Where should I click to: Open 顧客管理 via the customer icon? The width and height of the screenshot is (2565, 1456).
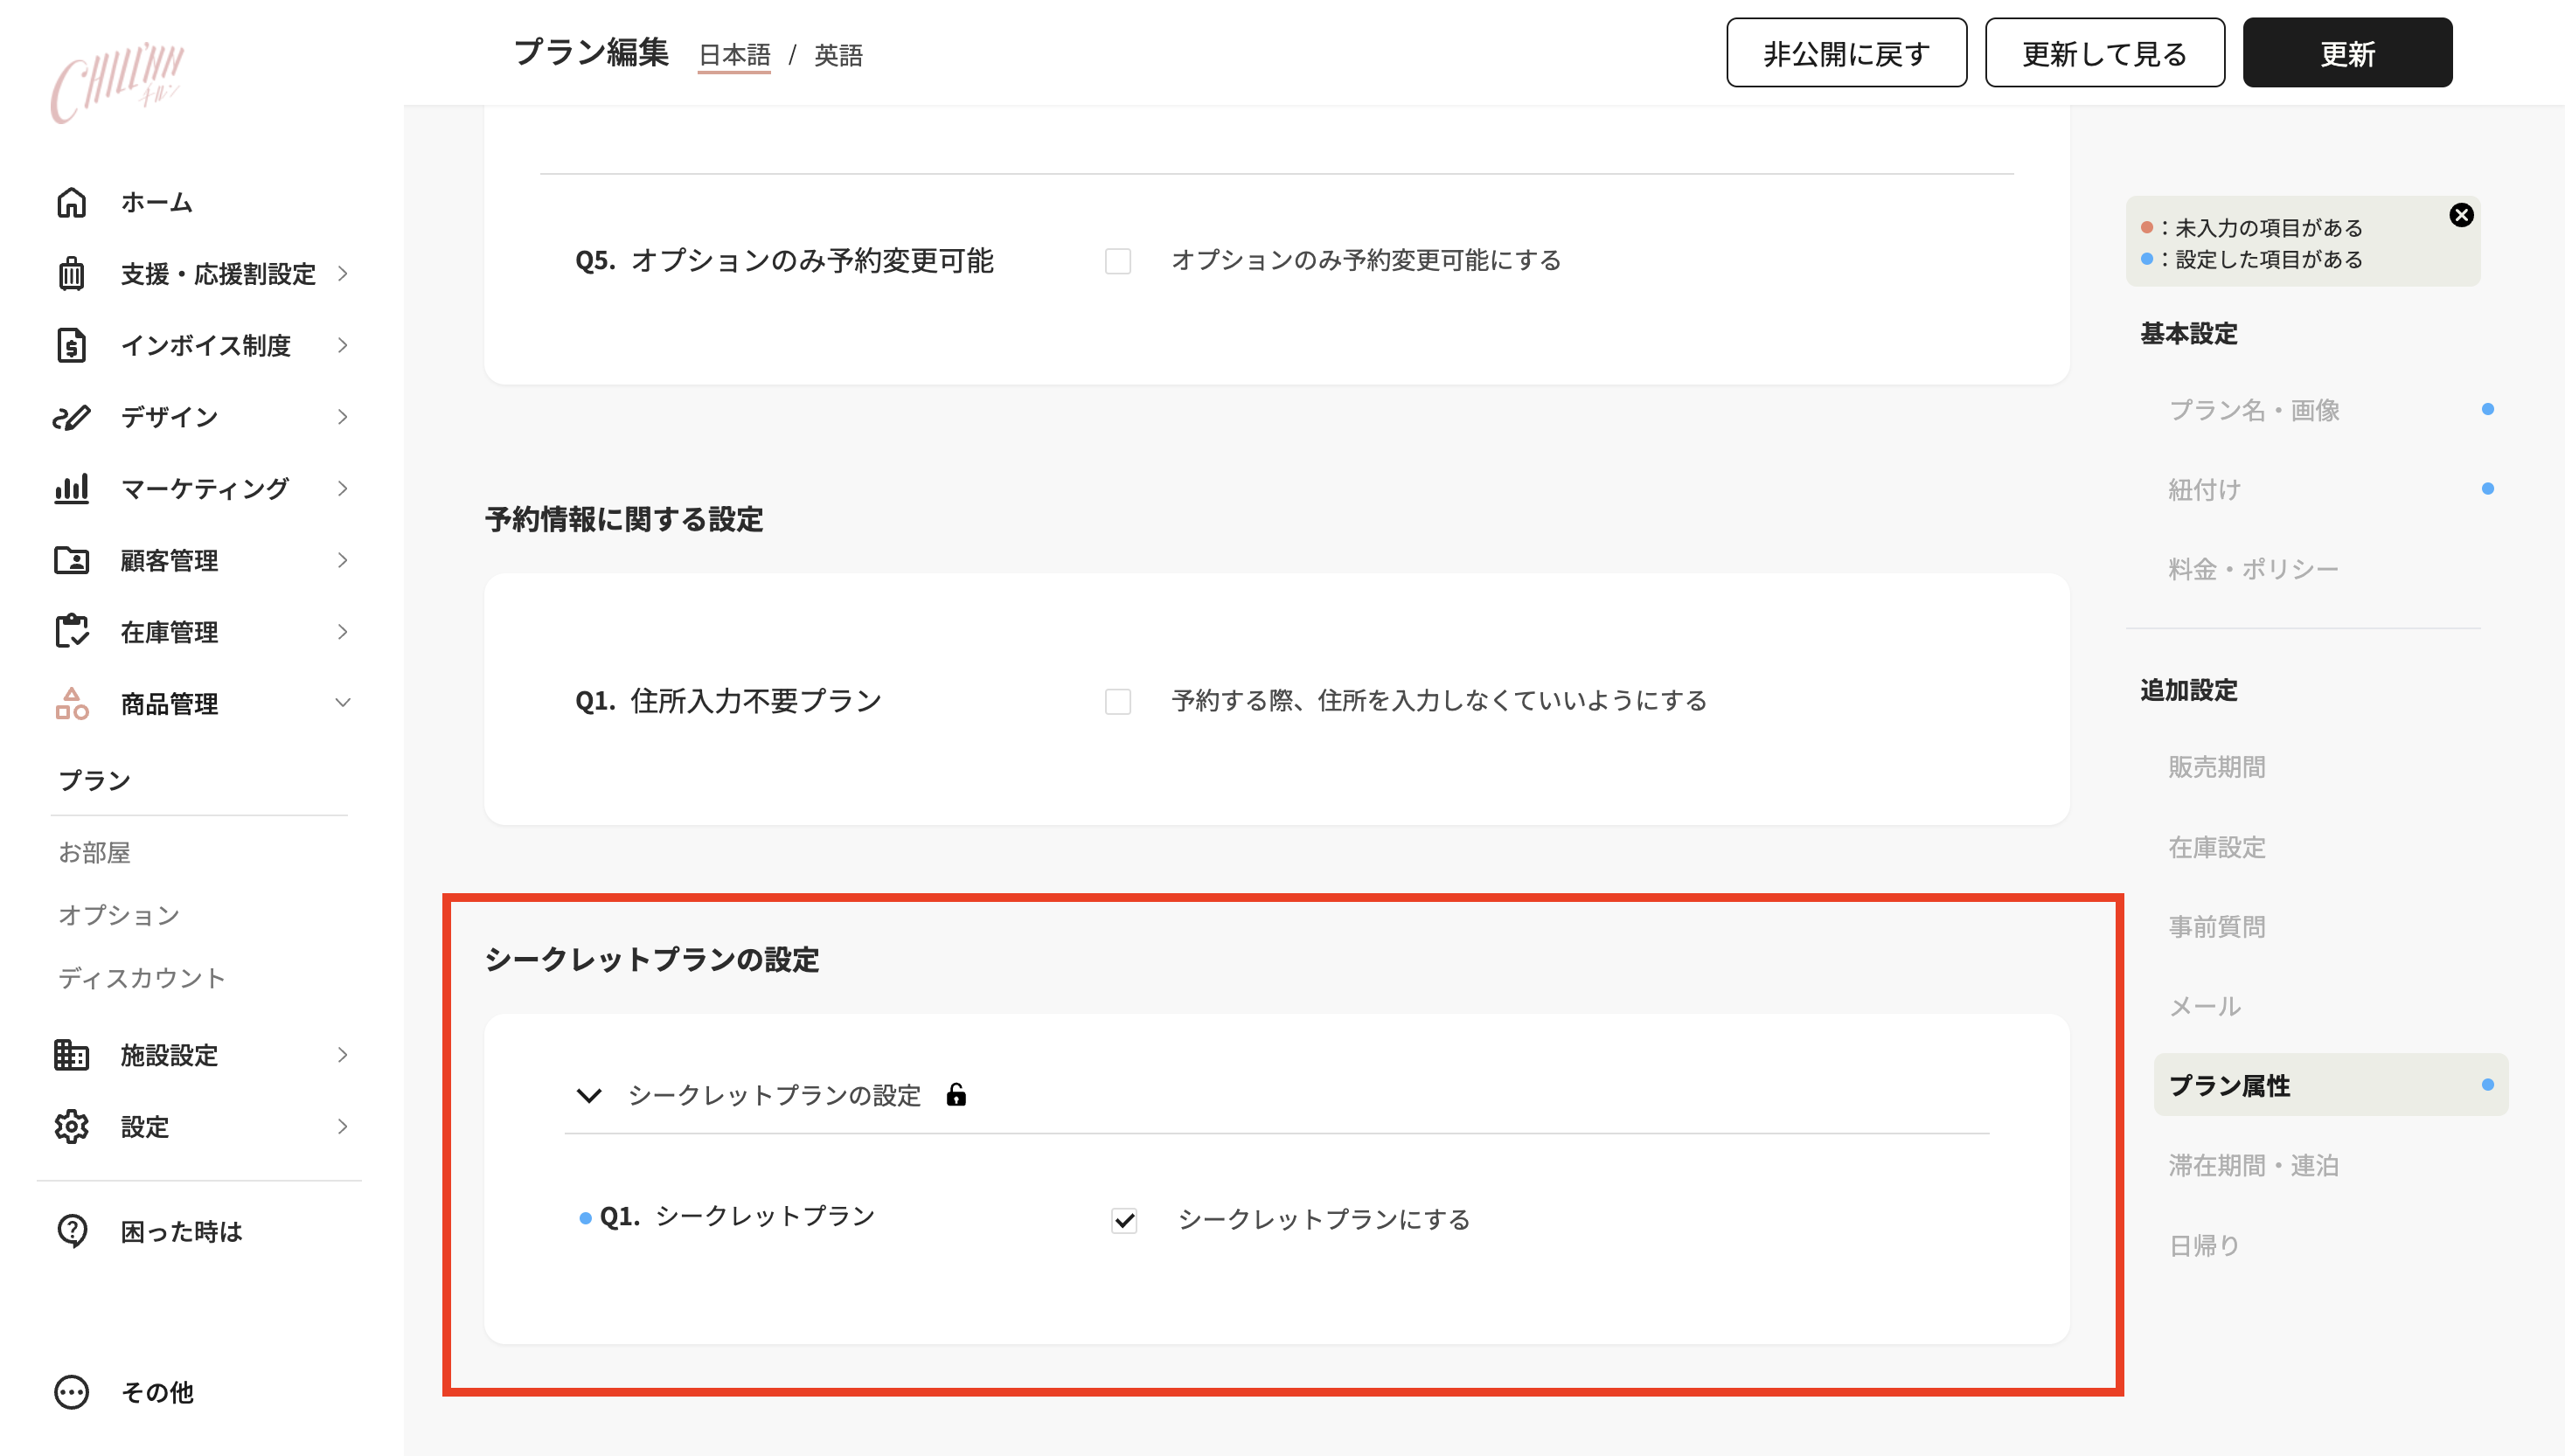click(x=70, y=560)
